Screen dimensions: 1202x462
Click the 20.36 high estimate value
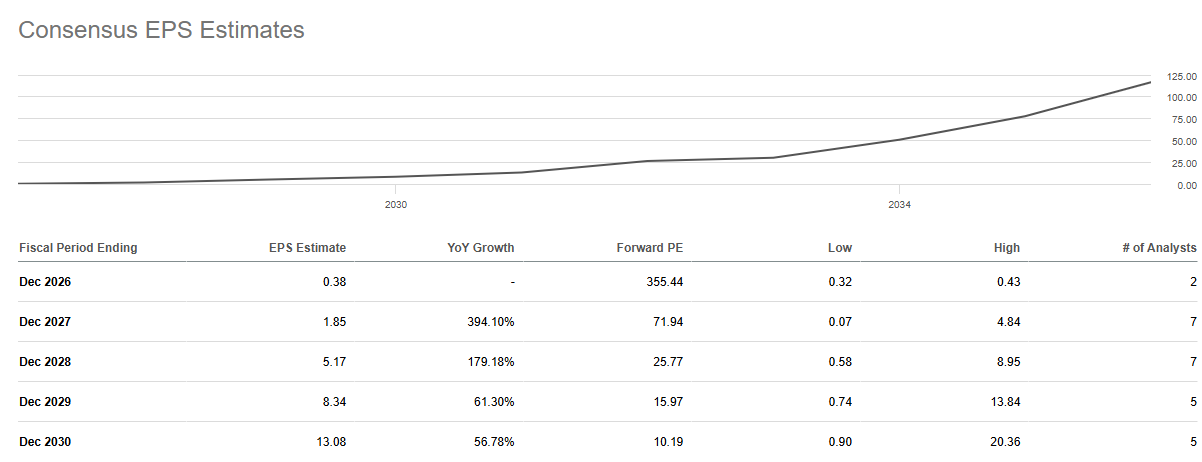click(1005, 442)
